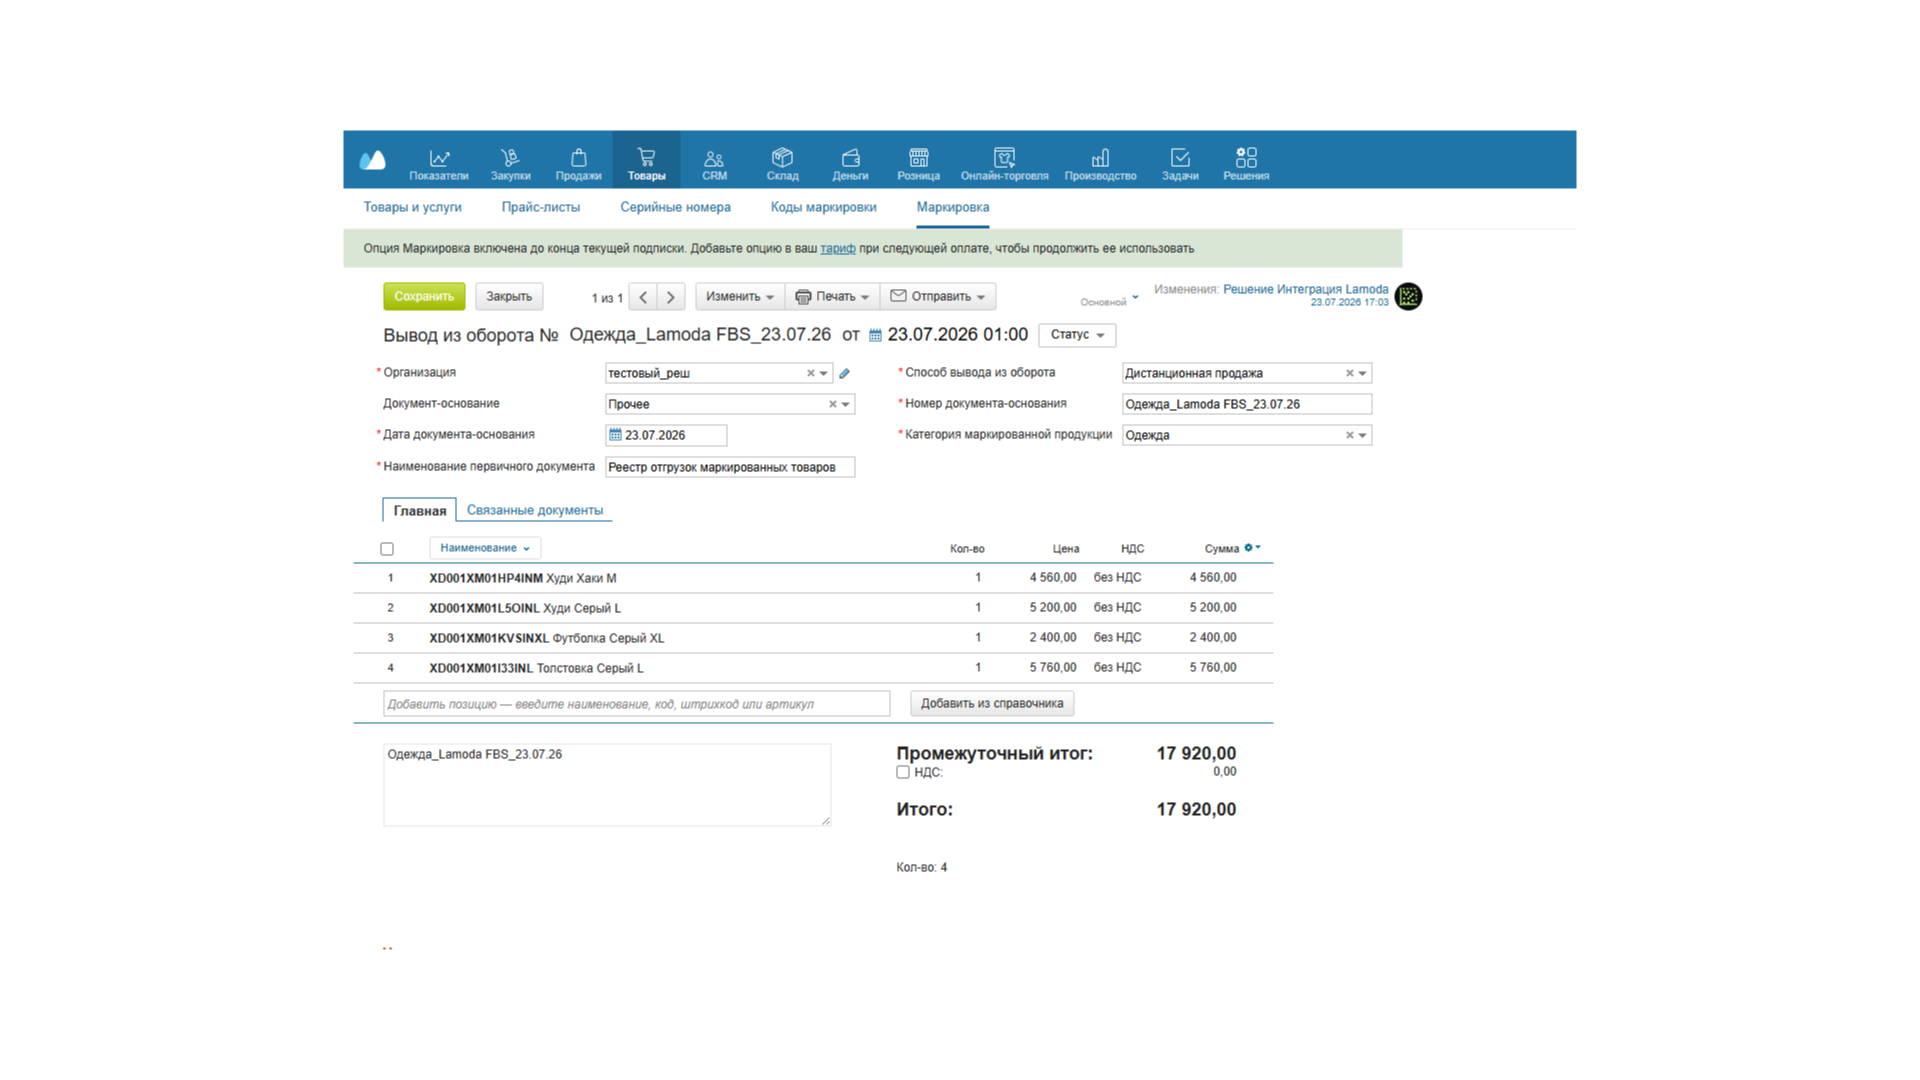Image resolution: width=1920 pixels, height=1080 pixels.
Task: Open the Производство production icon
Action: click(x=1100, y=158)
